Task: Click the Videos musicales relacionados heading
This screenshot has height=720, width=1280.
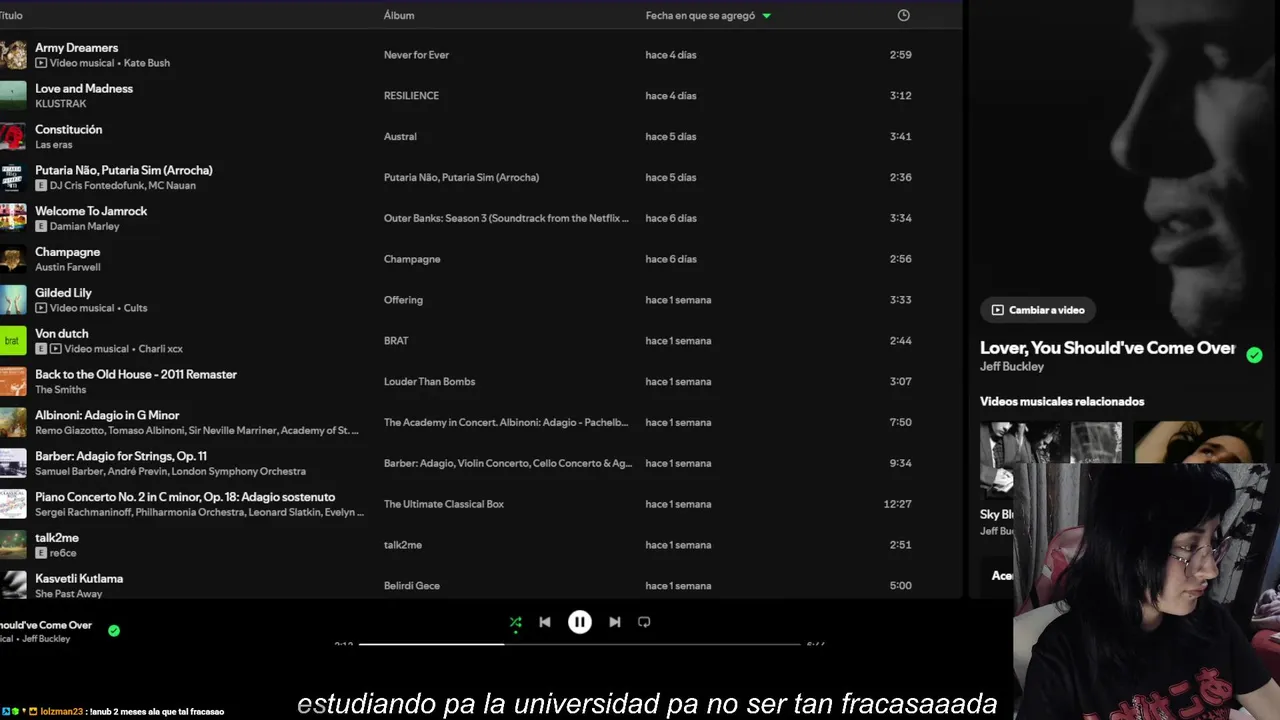Action: pos(1062,402)
